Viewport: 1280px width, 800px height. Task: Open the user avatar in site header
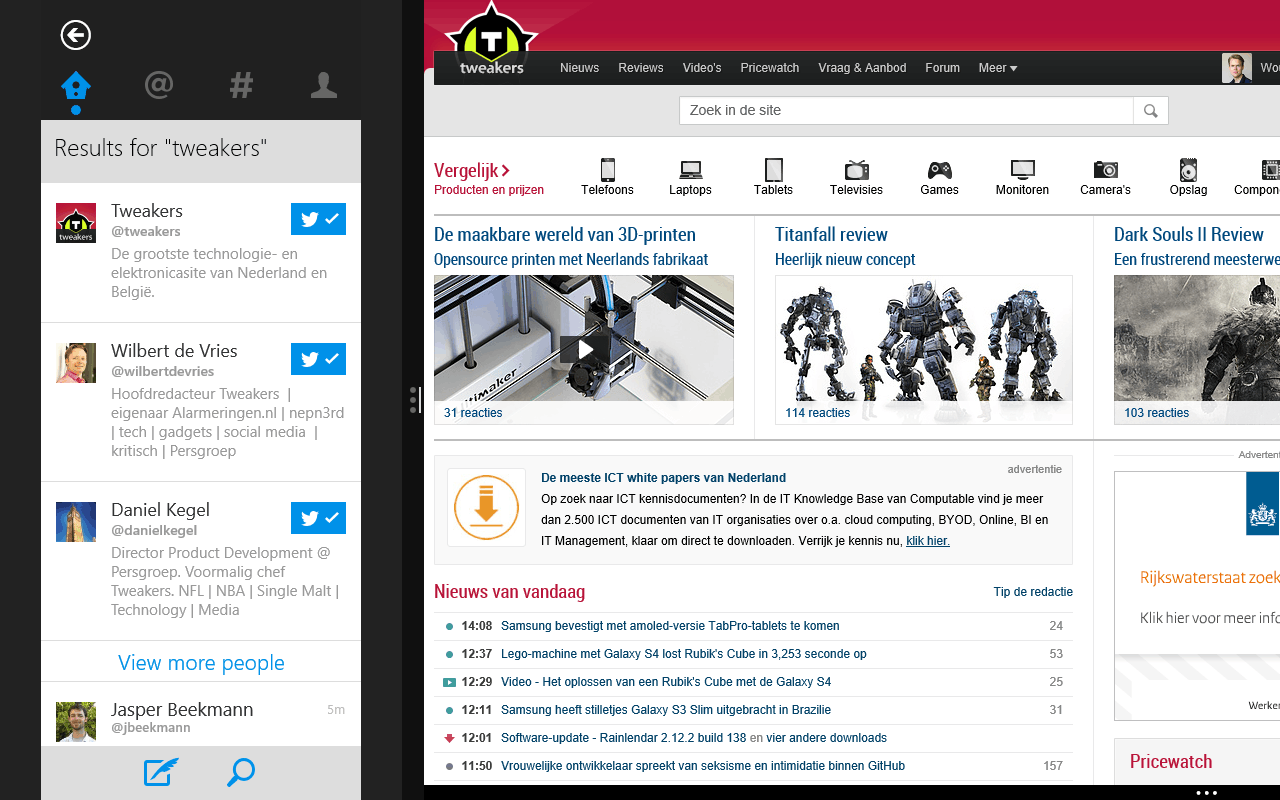tap(1237, 68)
